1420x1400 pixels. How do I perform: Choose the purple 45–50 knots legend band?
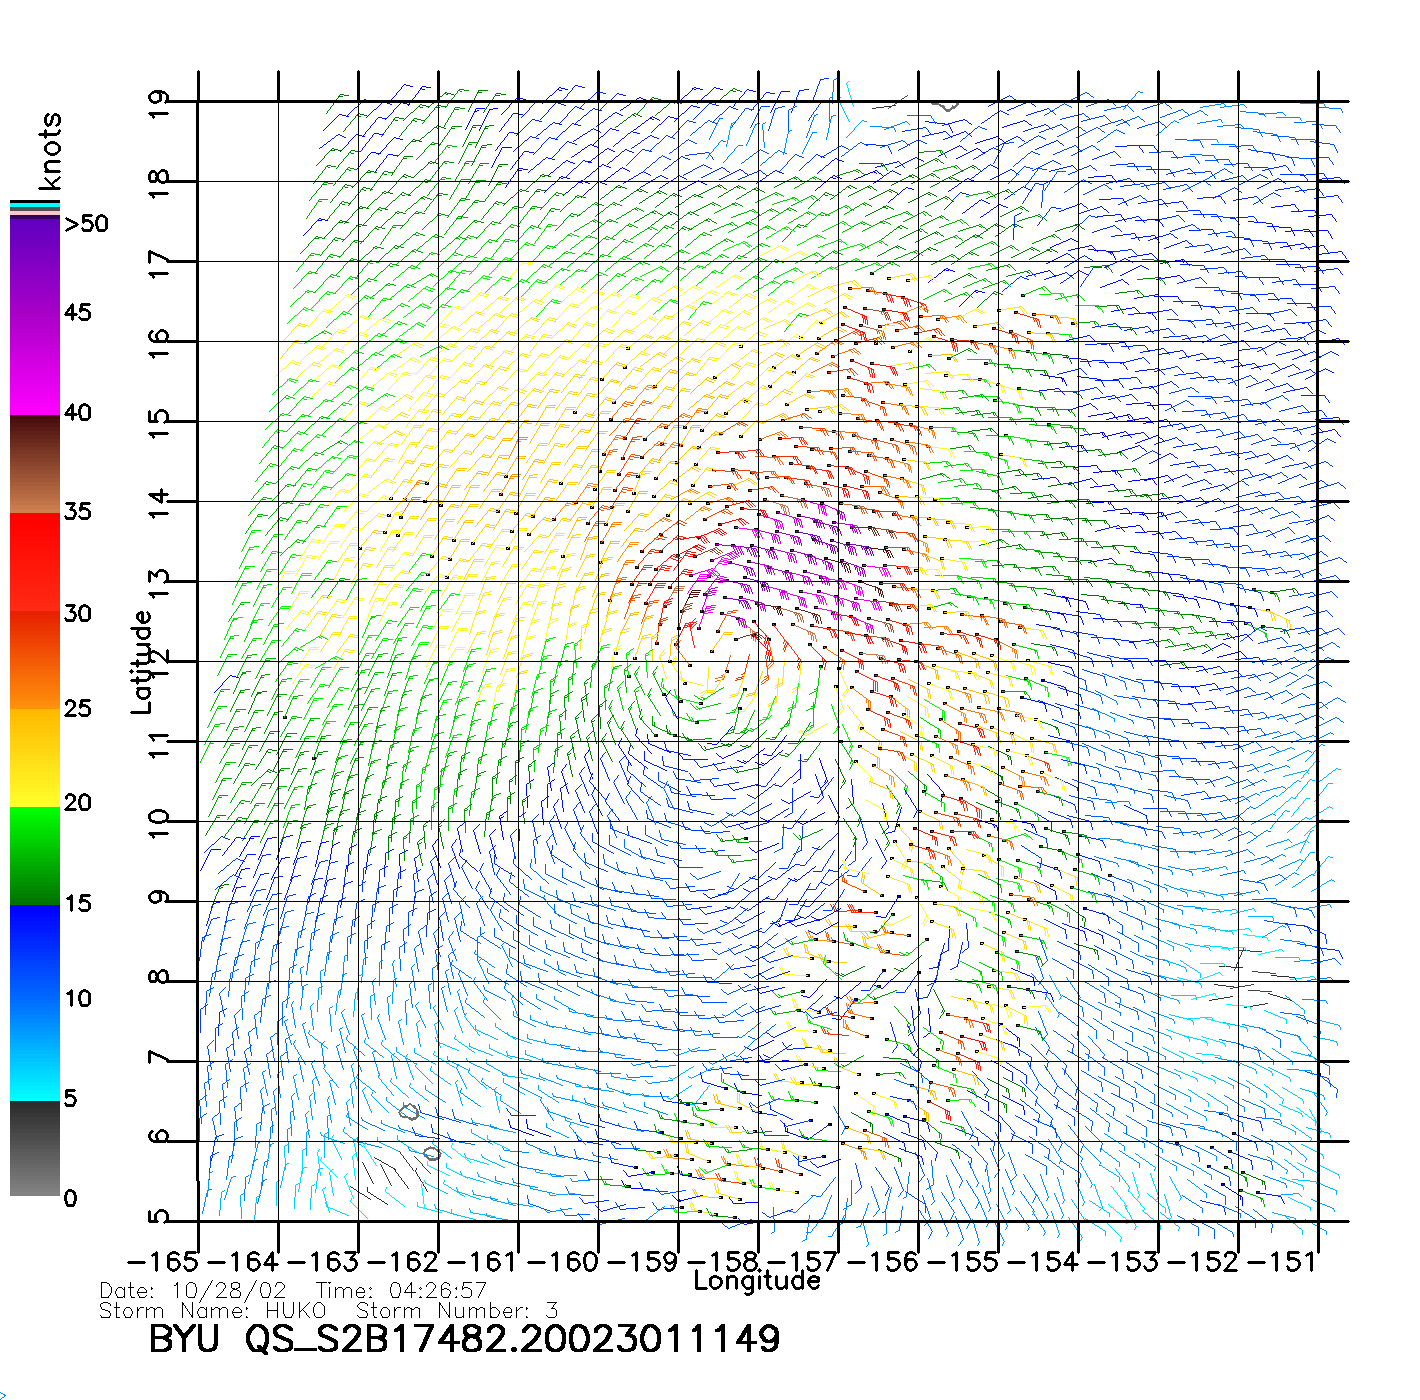click(35, 265)
